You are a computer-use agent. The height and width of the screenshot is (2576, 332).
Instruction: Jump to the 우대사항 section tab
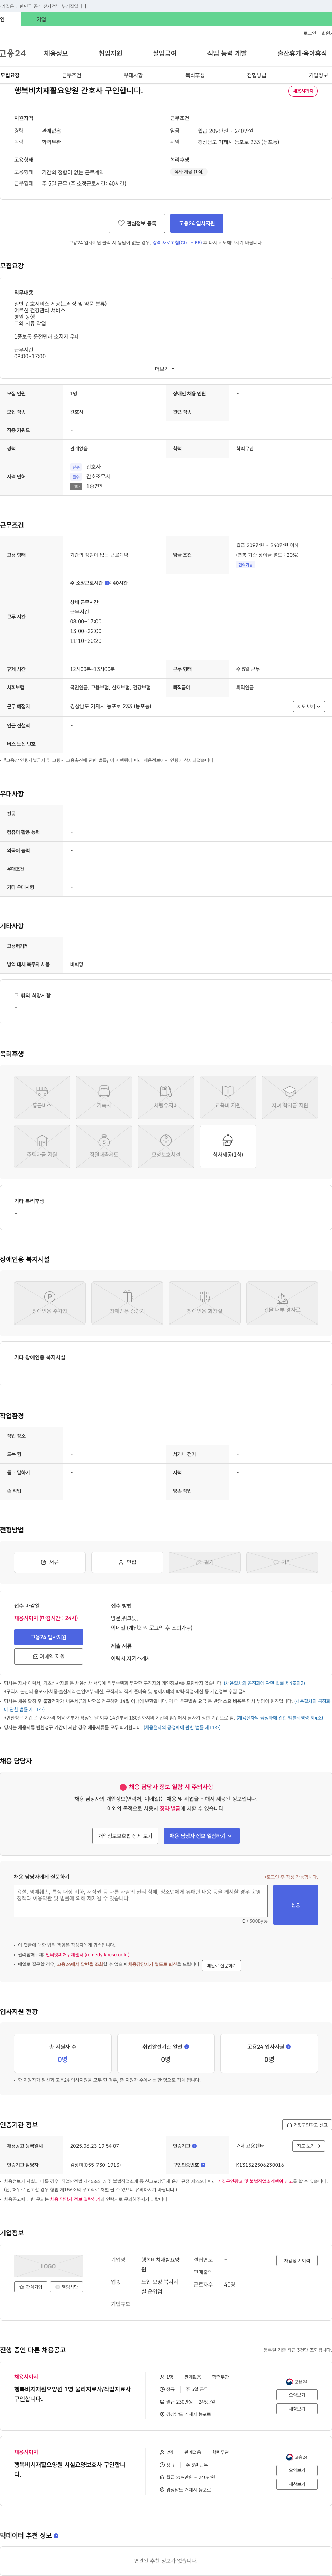click(133, 75)
